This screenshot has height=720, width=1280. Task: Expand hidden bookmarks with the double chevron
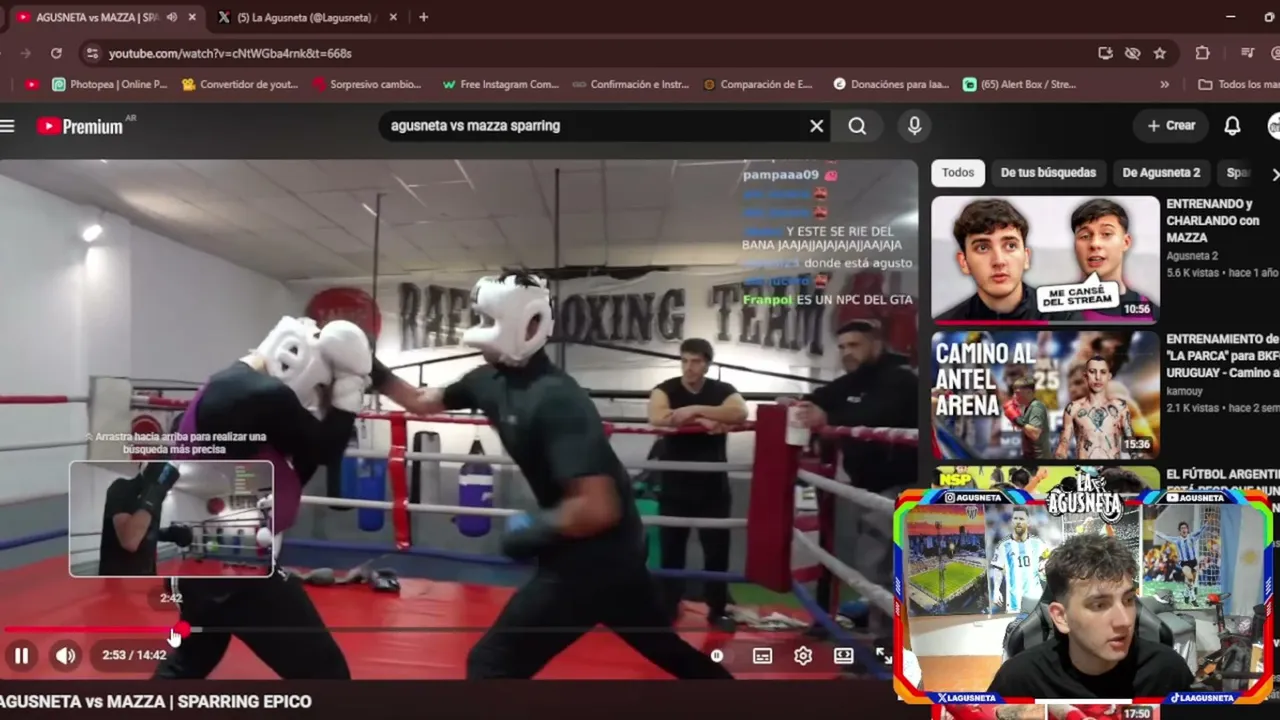pos(1164,85)
